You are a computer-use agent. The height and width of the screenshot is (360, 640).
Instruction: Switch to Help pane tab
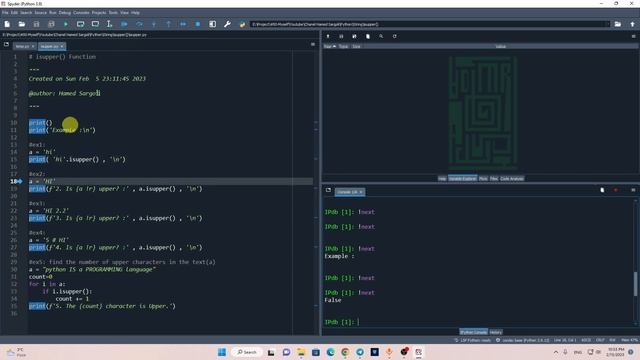tap(442, 178)
